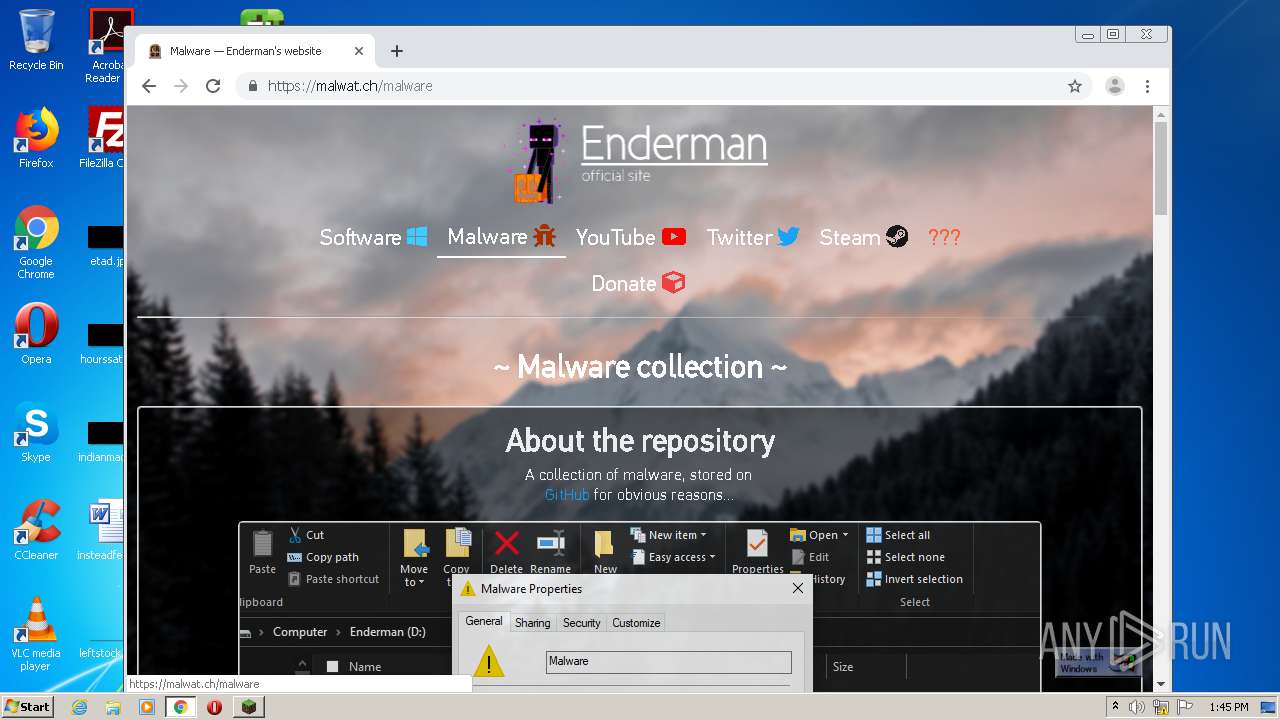Open the Donate link
Image resolution: width=1280 pixels, height=720 pixels.
pos(638,283)
